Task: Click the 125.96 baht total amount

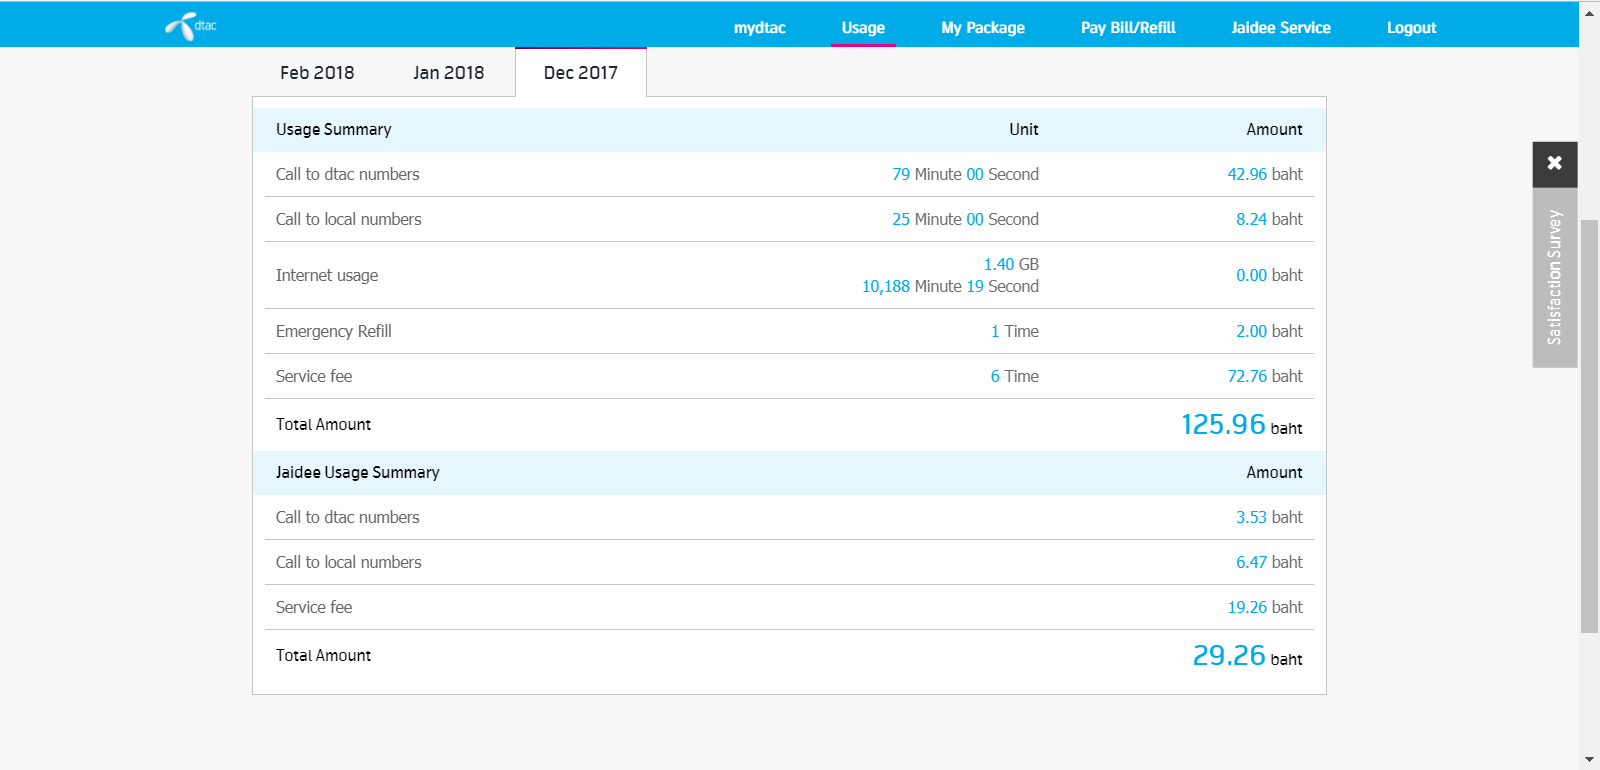Action: (x=1240, y=425)
